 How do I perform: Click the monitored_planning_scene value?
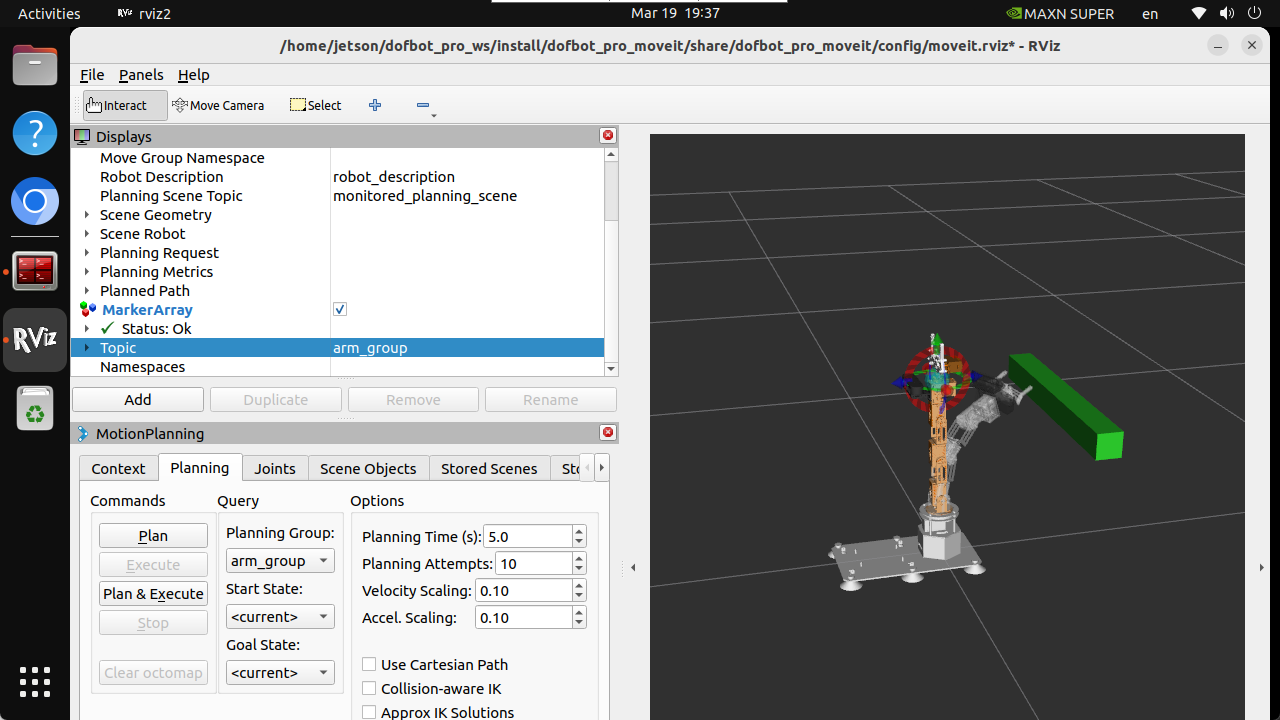click(x=425, y=196)
